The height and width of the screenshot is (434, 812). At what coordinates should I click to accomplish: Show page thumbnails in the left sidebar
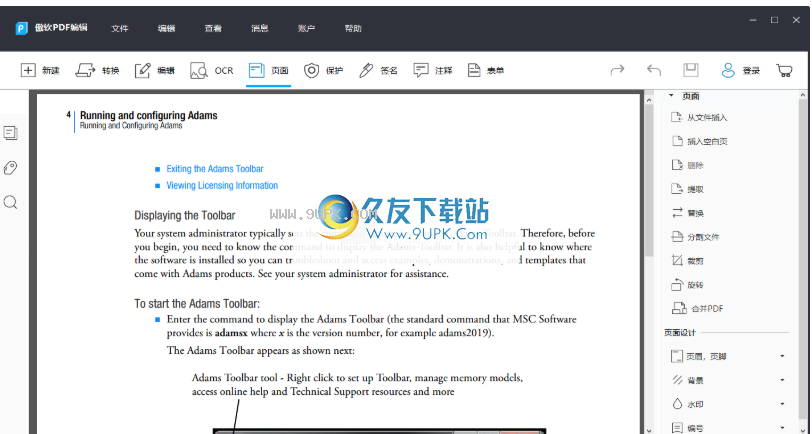(x=10, y=133)
